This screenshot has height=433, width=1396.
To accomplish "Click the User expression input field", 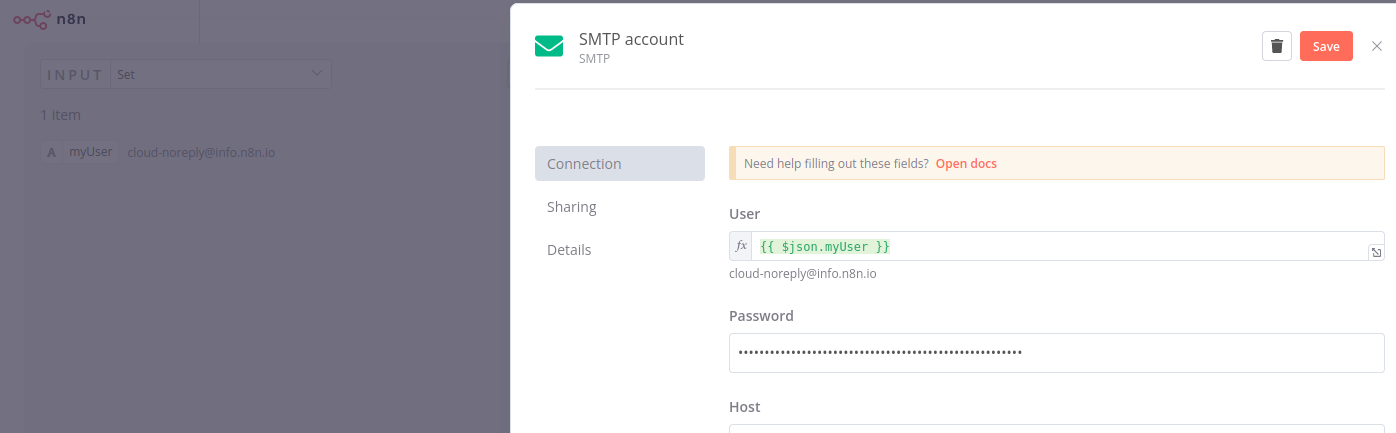I will tap(1060, 246).
